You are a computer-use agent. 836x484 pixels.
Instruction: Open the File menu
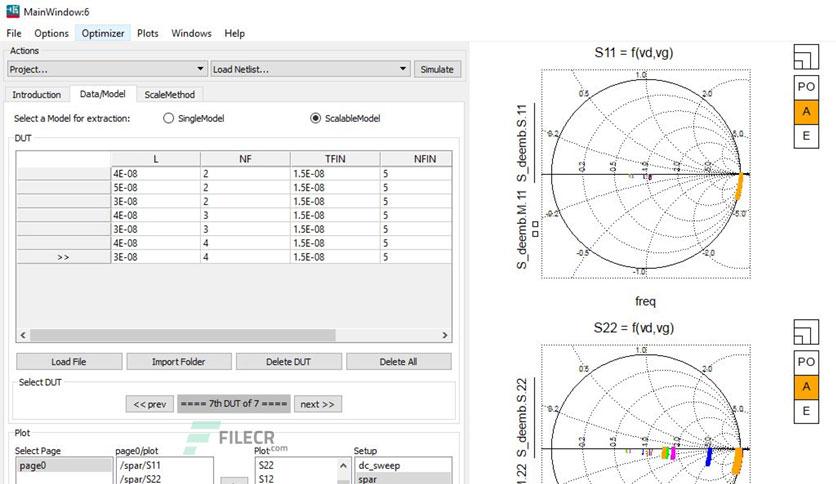(x=14, y=33)
